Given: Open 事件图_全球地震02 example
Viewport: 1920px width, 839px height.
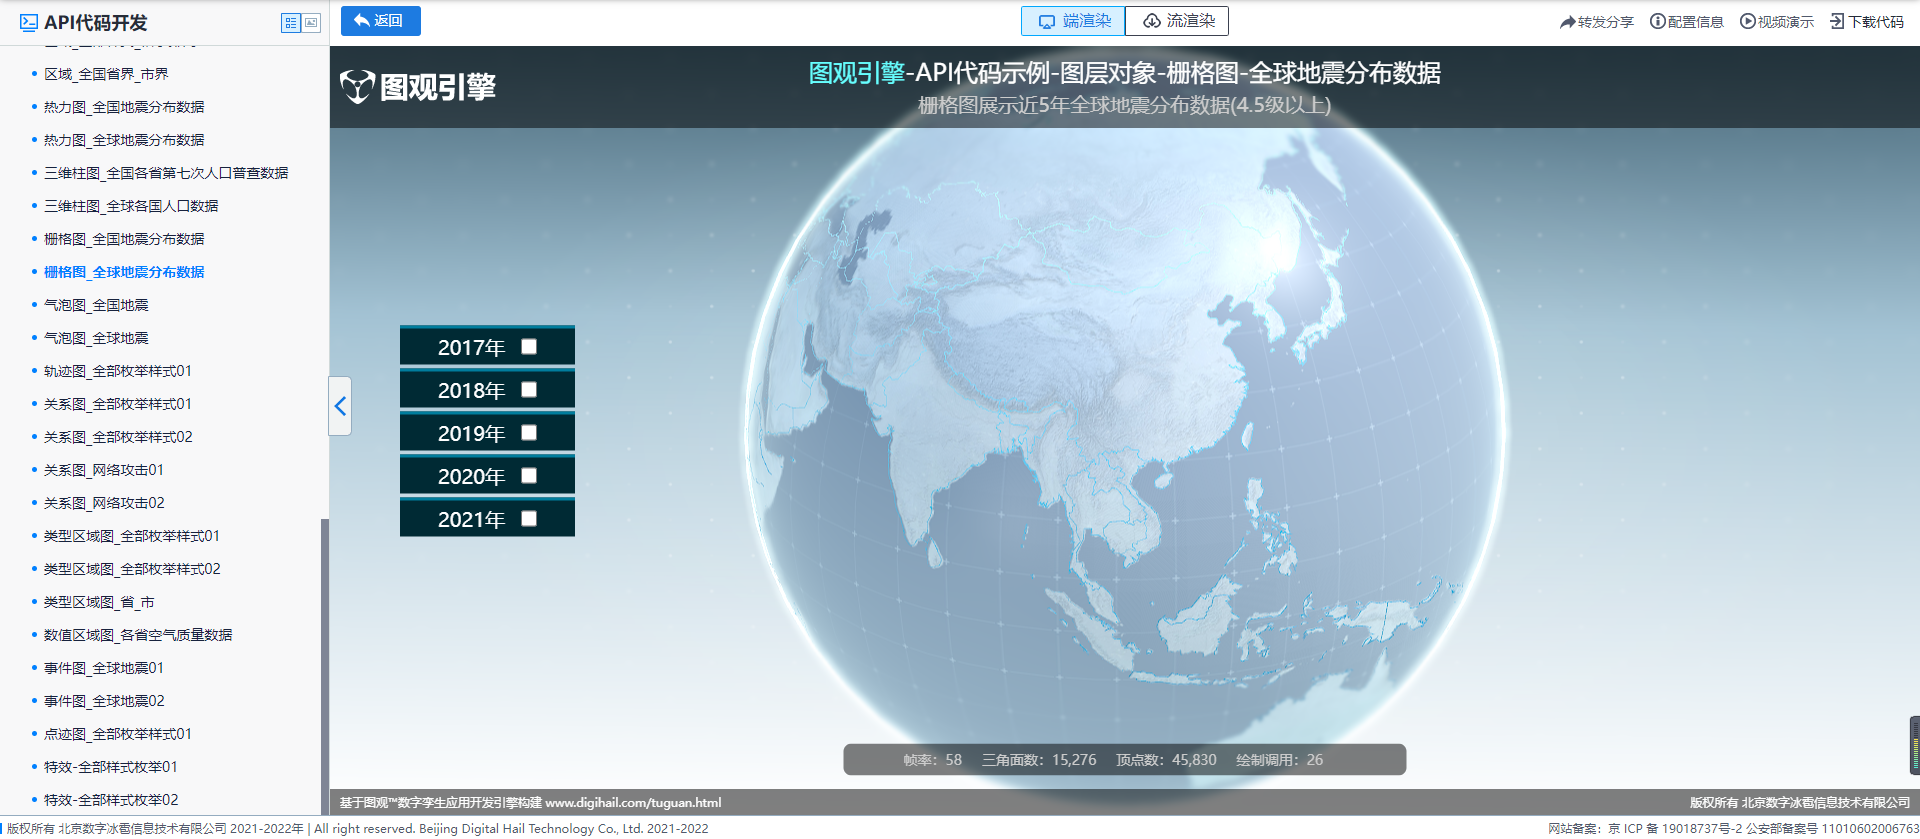Looking at the screenshot, I should tap(104, 701).
